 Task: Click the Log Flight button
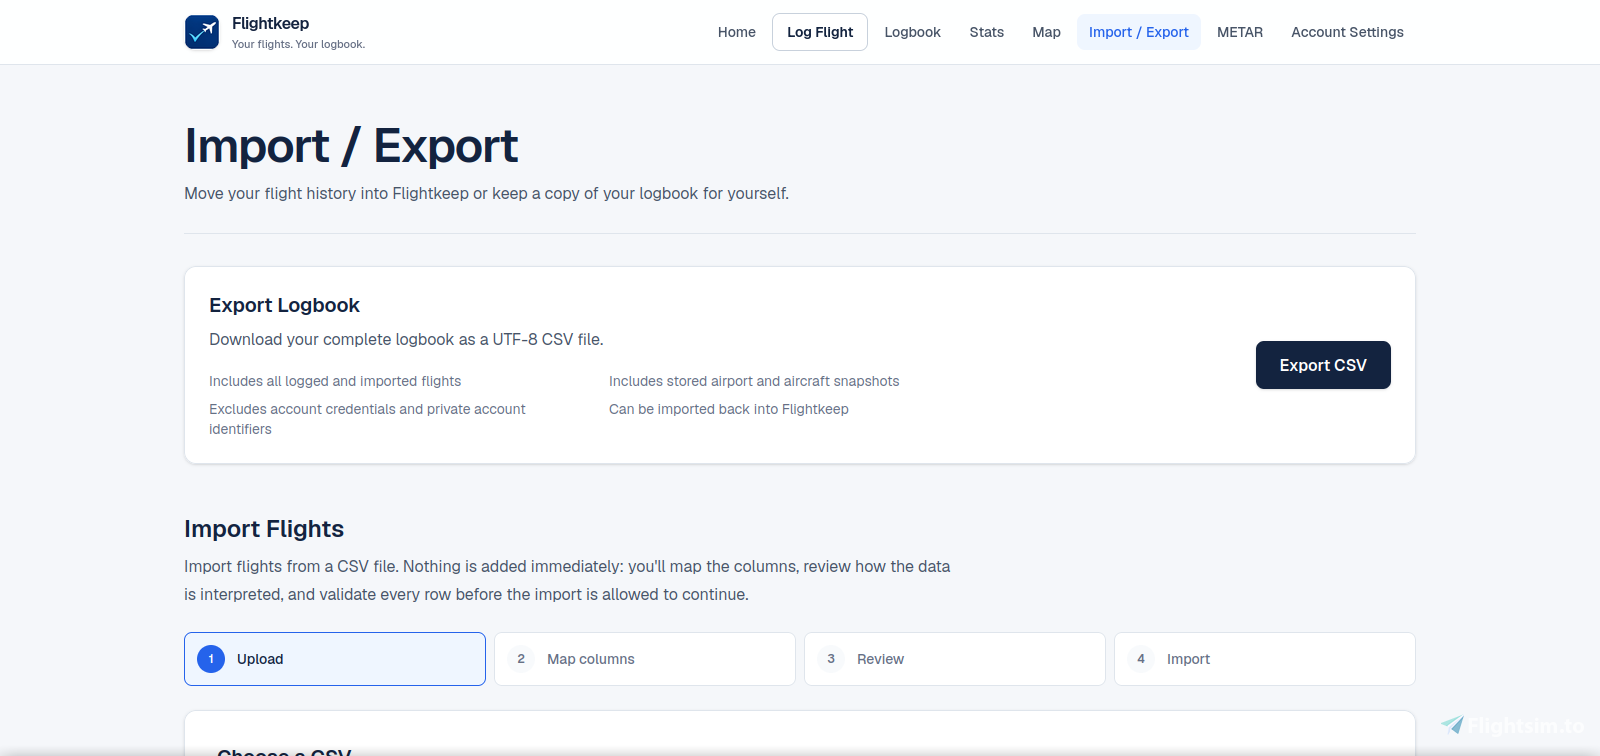pos(820,32)
